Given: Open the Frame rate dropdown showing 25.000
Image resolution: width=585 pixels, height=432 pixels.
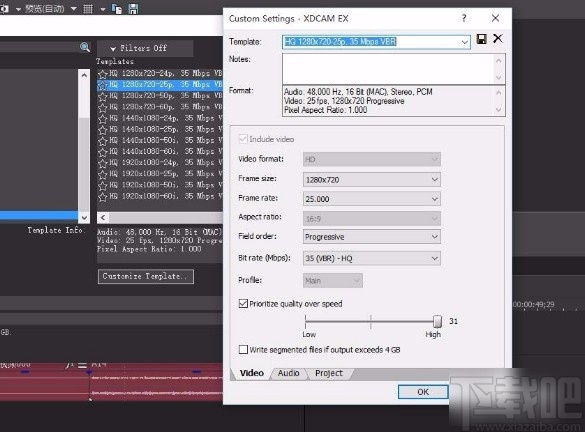Looking at the screenshot, I should pyautogui.click(x=372, y=199).
